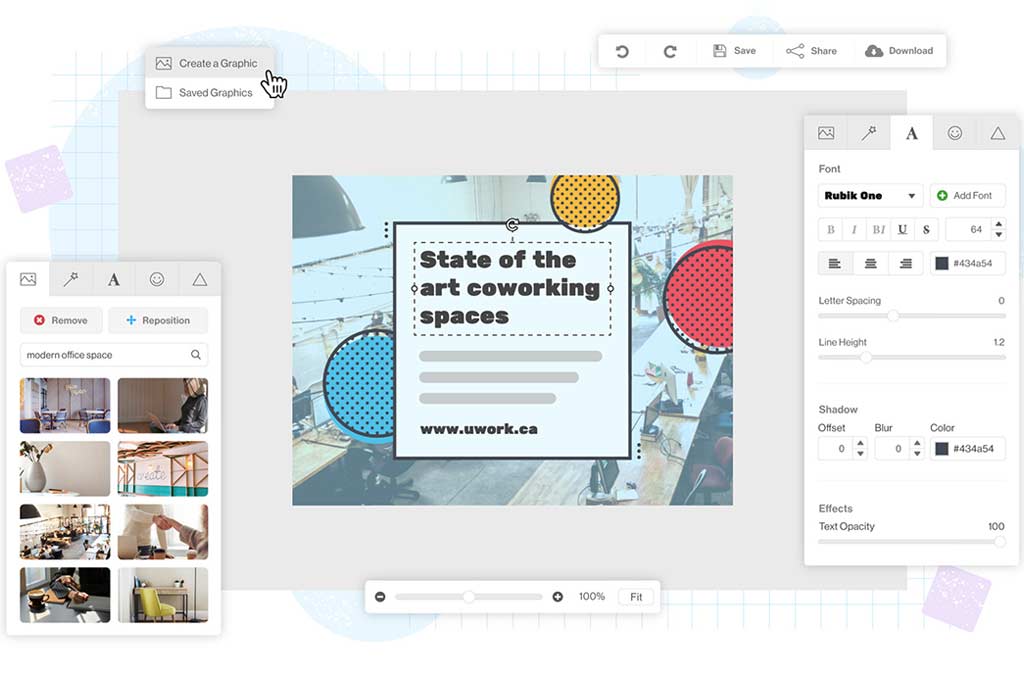
Task: Zoom out with the minus icon
Action: tap(380, 596)
